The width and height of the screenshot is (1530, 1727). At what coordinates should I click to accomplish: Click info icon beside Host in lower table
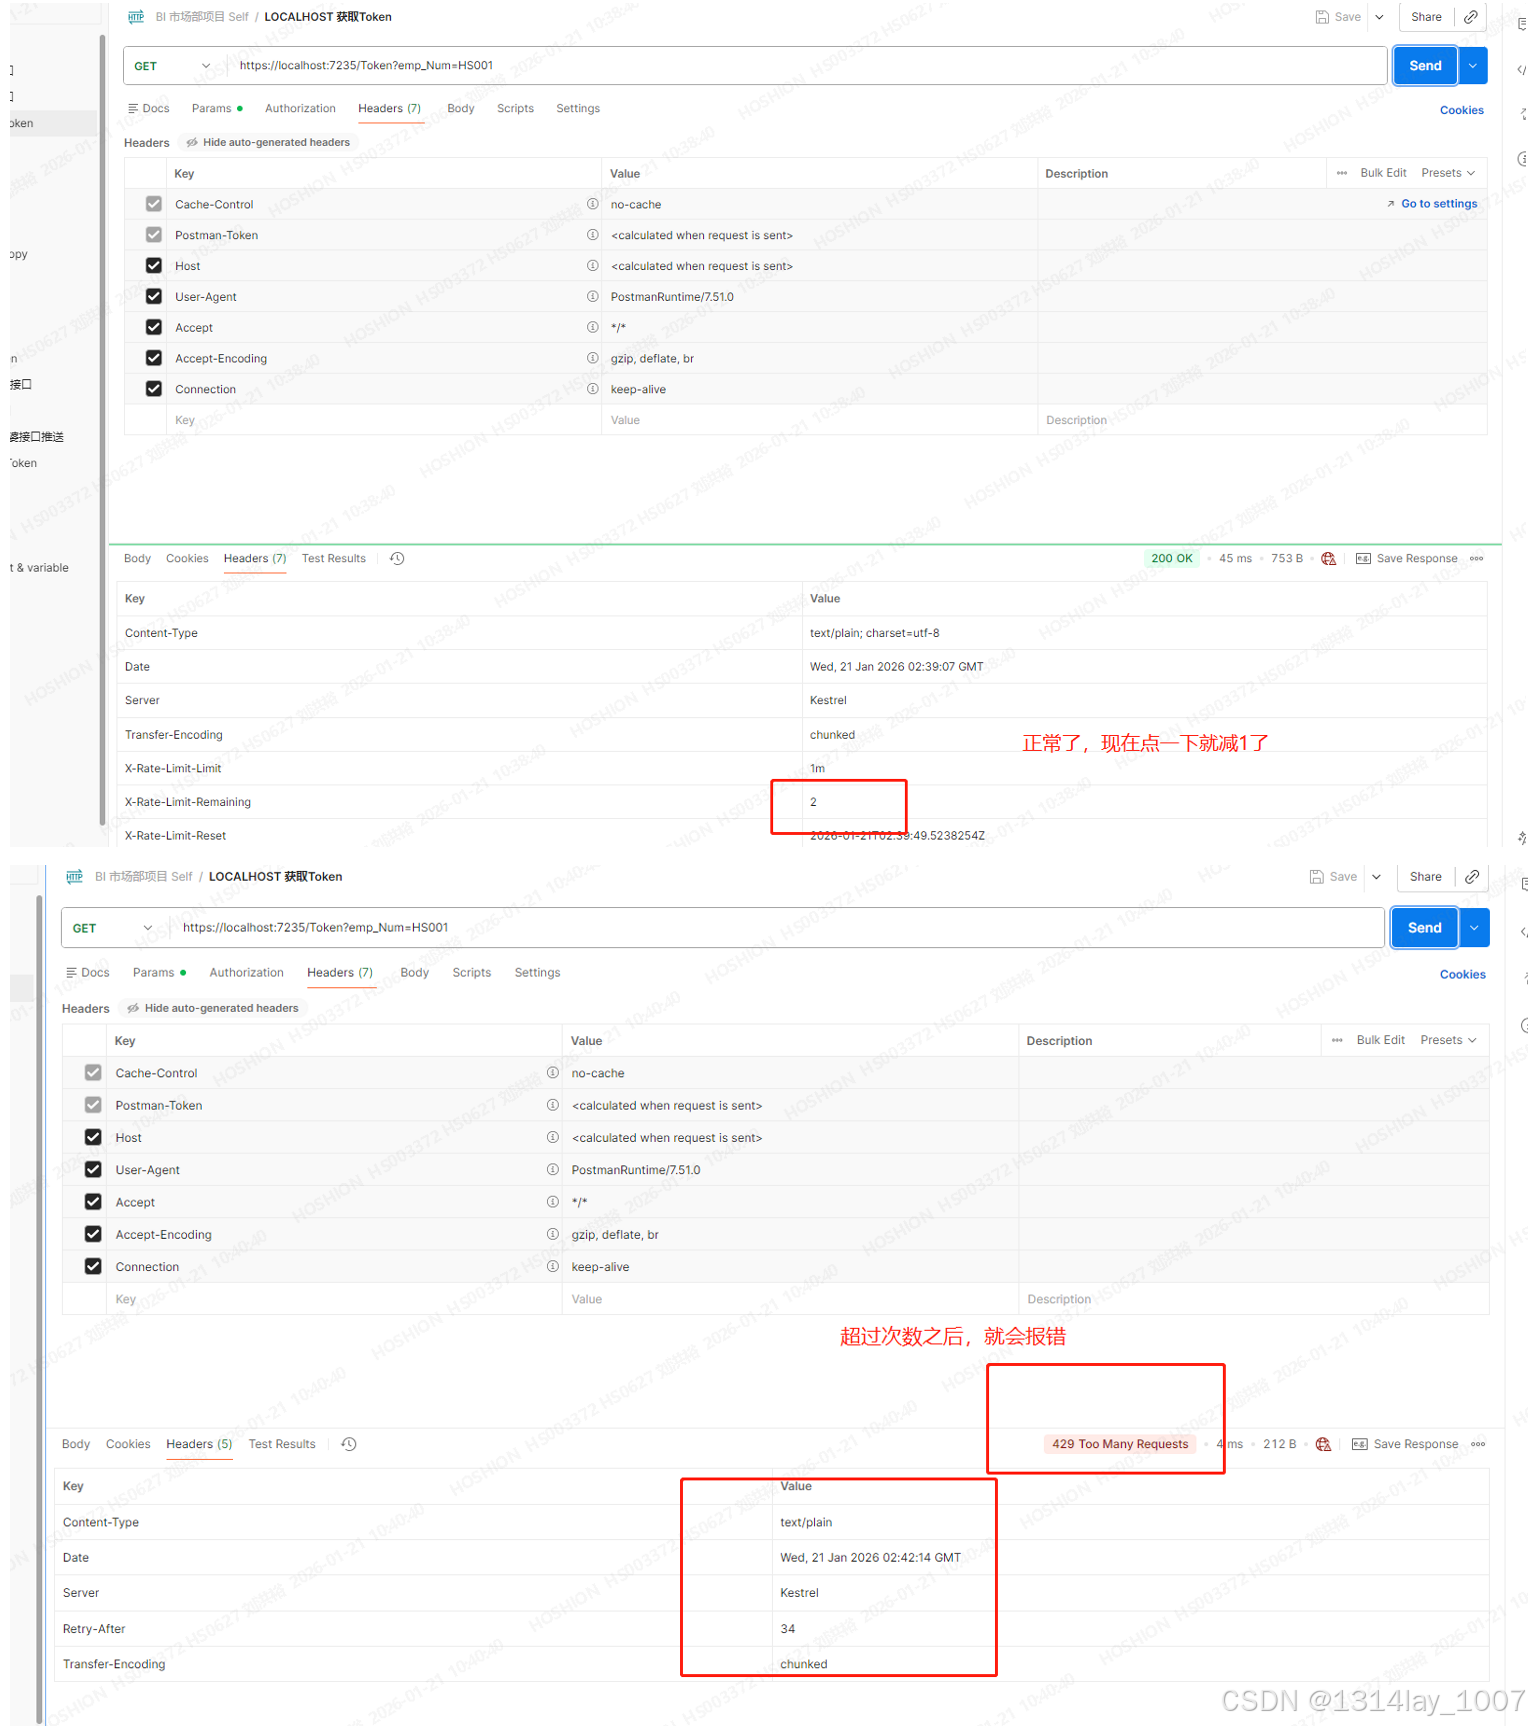pos(552,1137)
